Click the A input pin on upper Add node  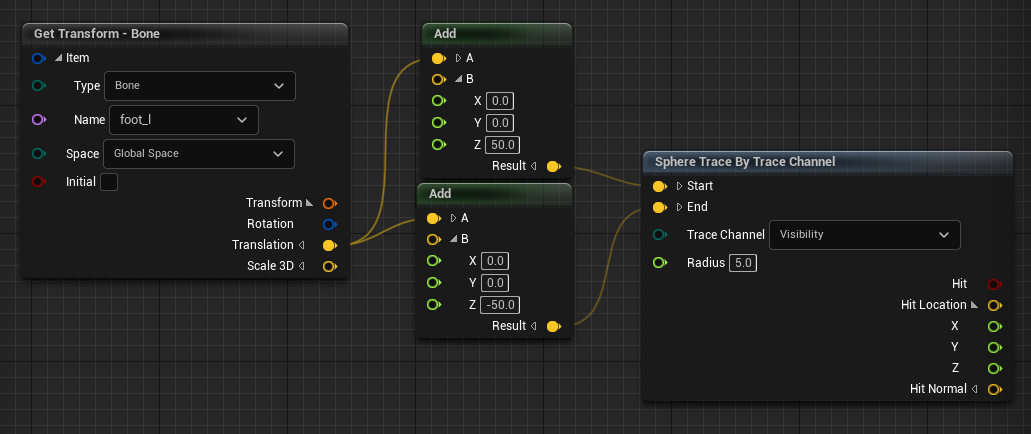(439, 59)
